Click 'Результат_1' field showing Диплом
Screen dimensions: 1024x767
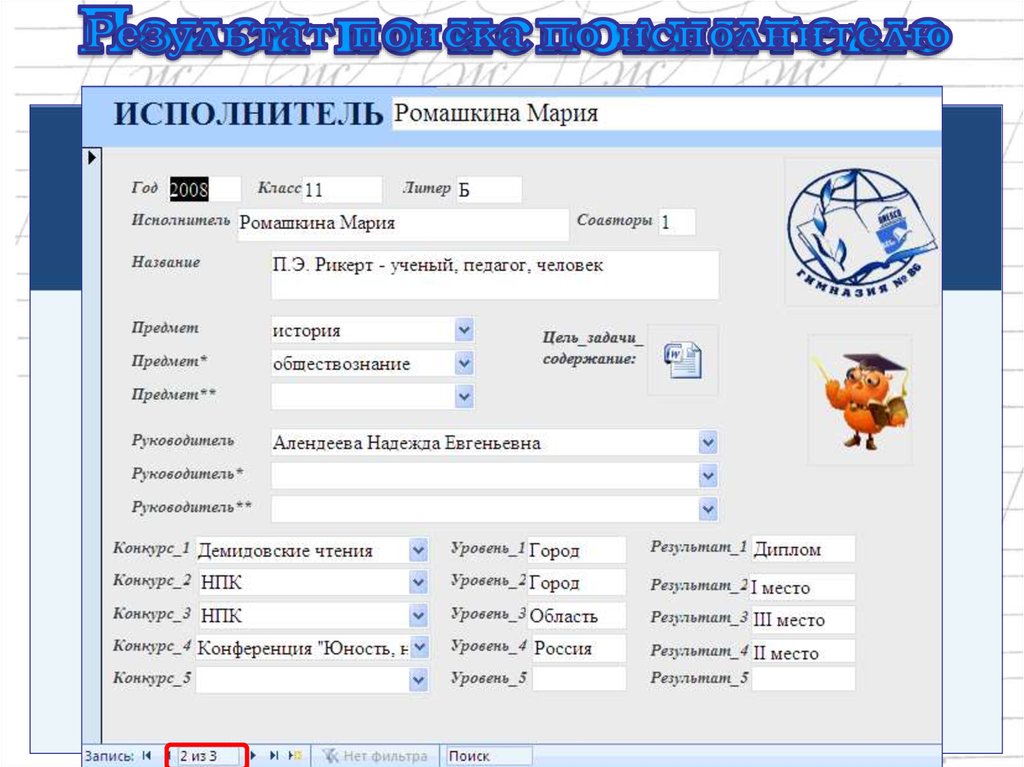click(x=803, y=549)
